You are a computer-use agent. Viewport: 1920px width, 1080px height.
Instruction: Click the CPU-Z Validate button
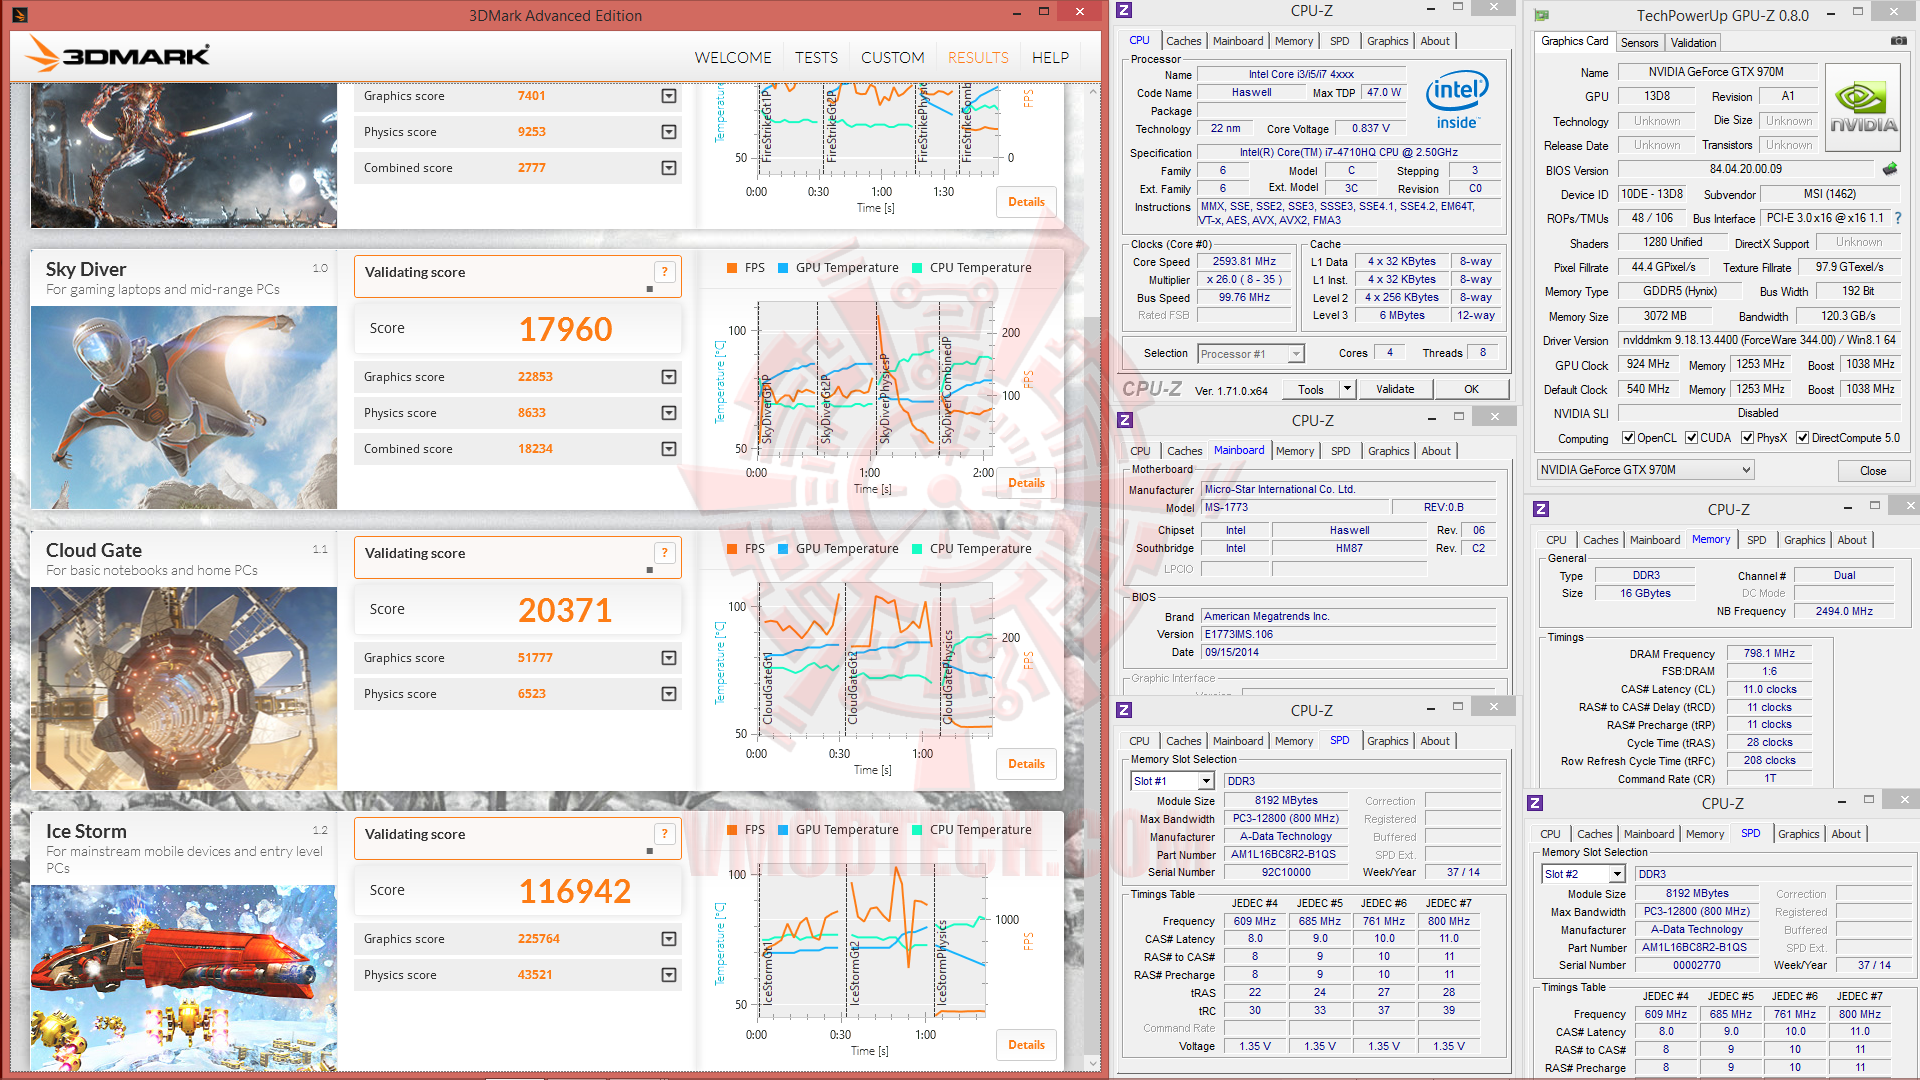[x=1394, y=389]
